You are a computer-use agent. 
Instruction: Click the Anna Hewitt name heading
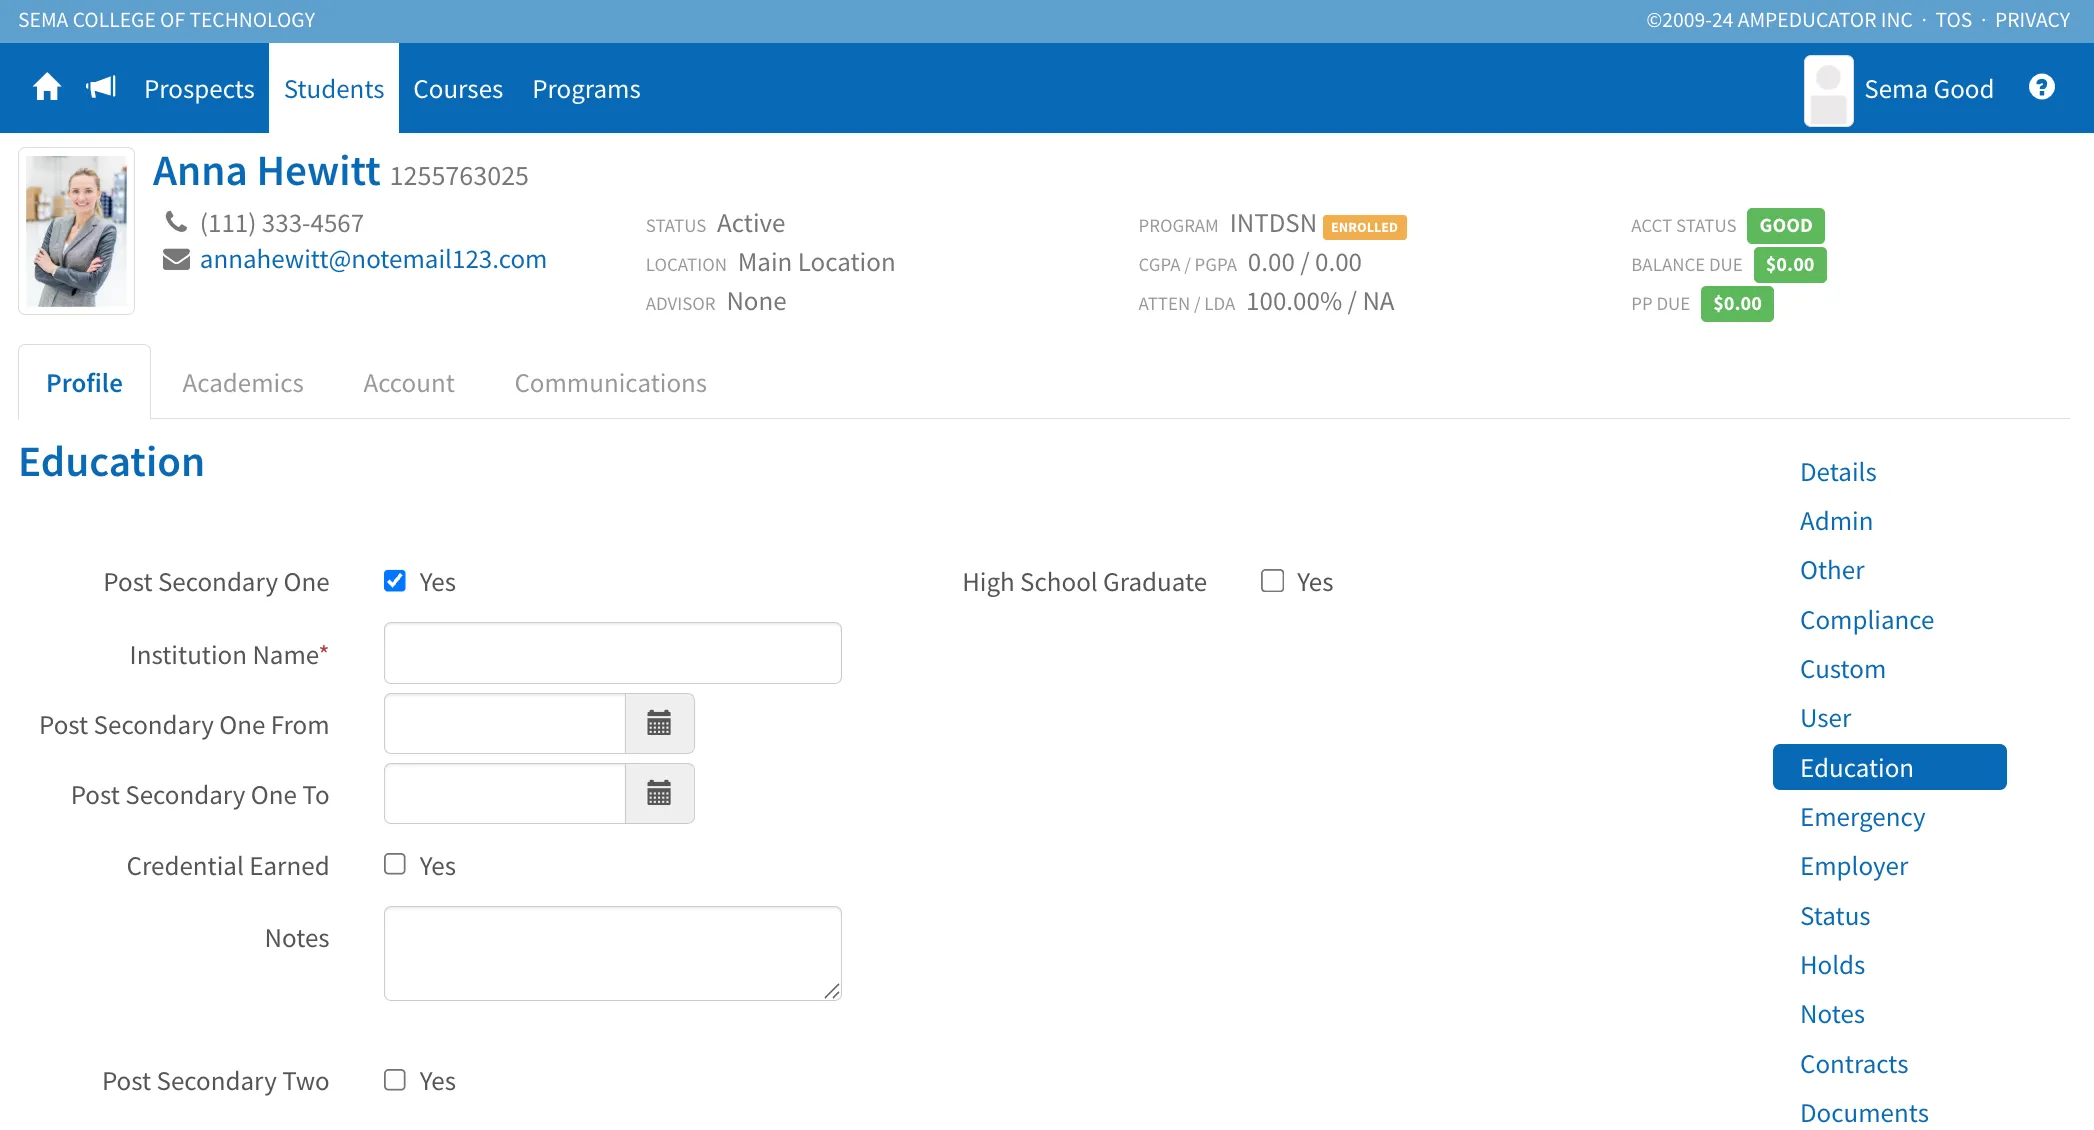(266, 172)
